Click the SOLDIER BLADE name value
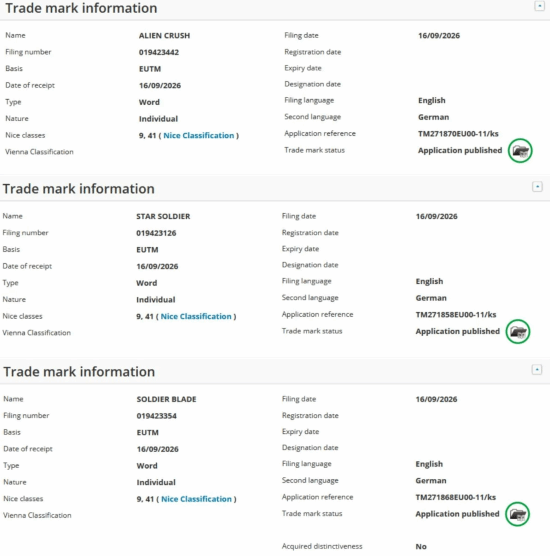The height and width of the screenshot is (556, 550). (x=166, y=399)
